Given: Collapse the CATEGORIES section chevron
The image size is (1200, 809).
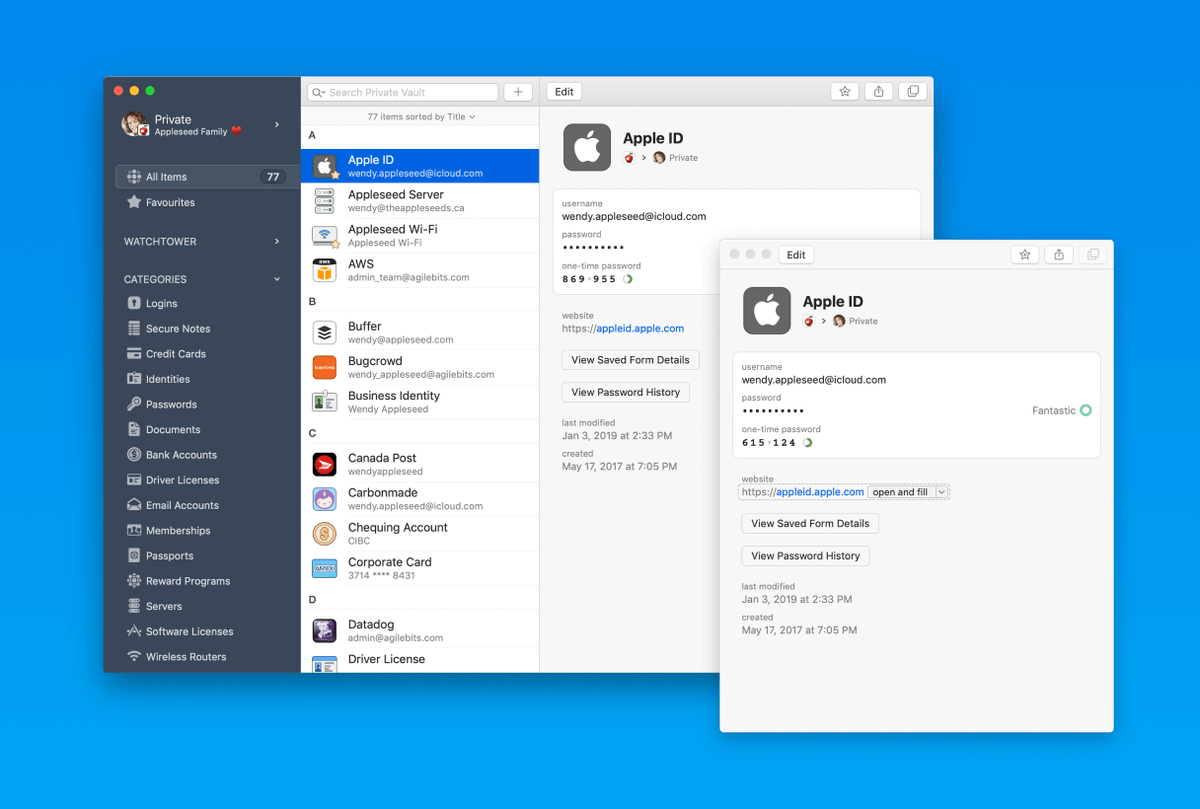Looking at the screenshot, I should pyautogui.click(x=277, y=279).
